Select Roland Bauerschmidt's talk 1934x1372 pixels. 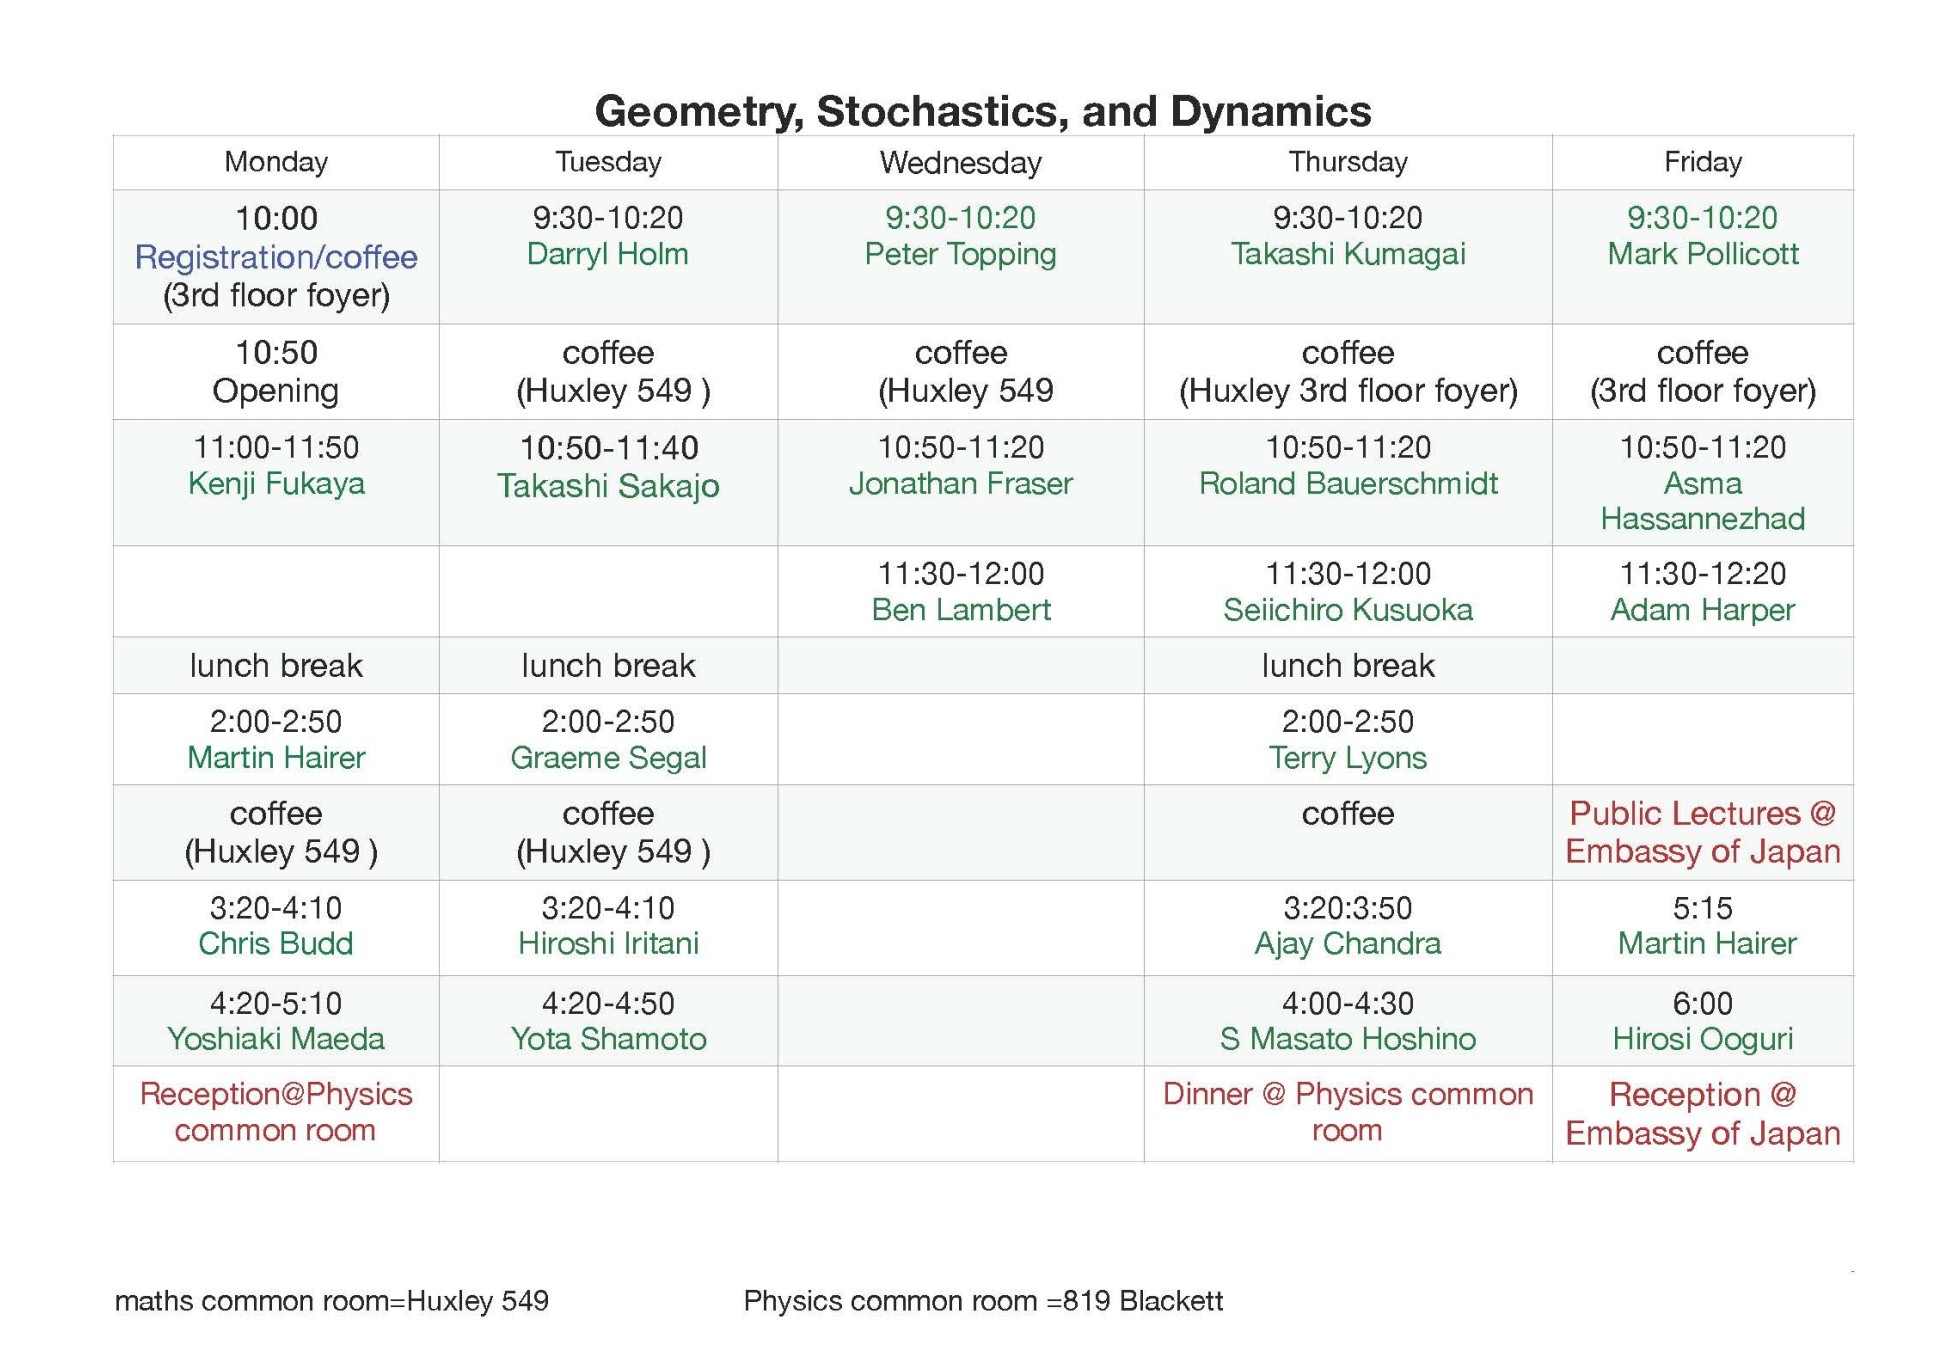coord(1347,484)
